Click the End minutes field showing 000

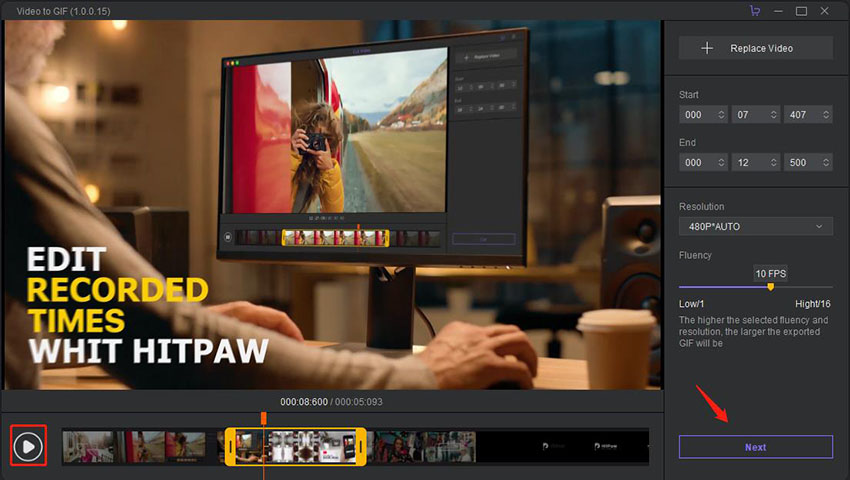[703, 162]
